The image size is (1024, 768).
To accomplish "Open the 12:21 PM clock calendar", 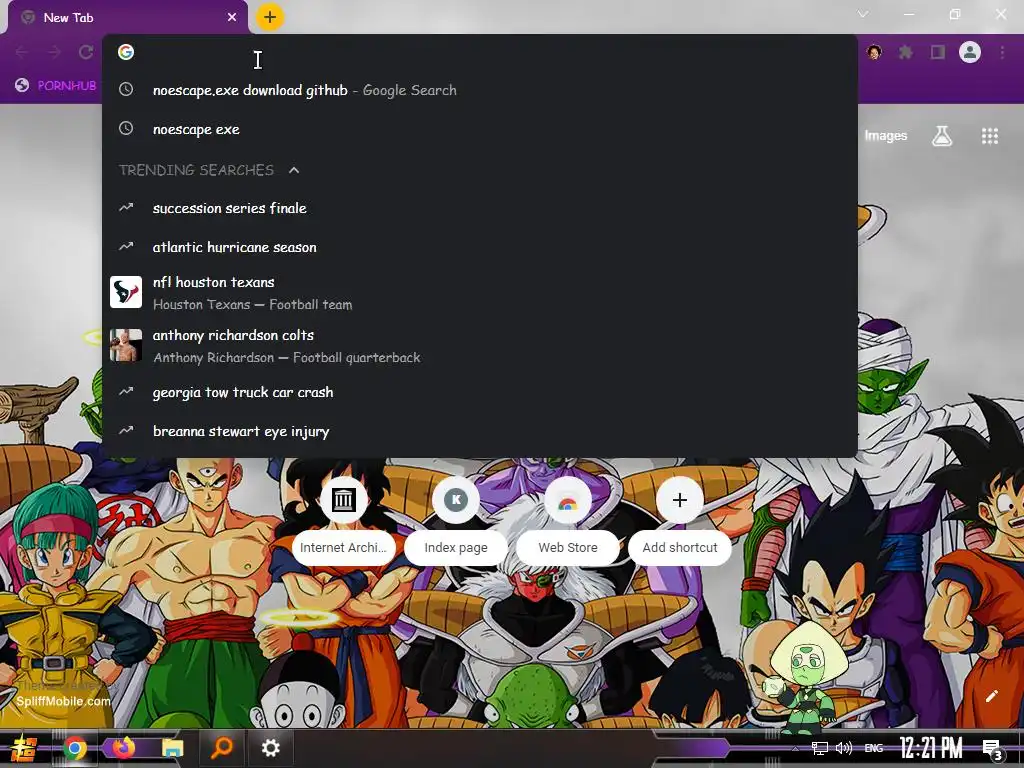I will click(x=931, y=748).
